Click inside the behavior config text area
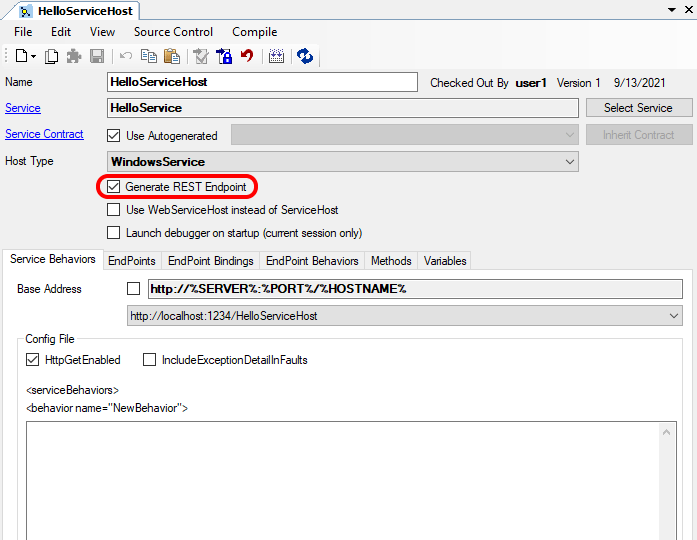This screenshot has height=540, width=697. click(x=342, y=480)
